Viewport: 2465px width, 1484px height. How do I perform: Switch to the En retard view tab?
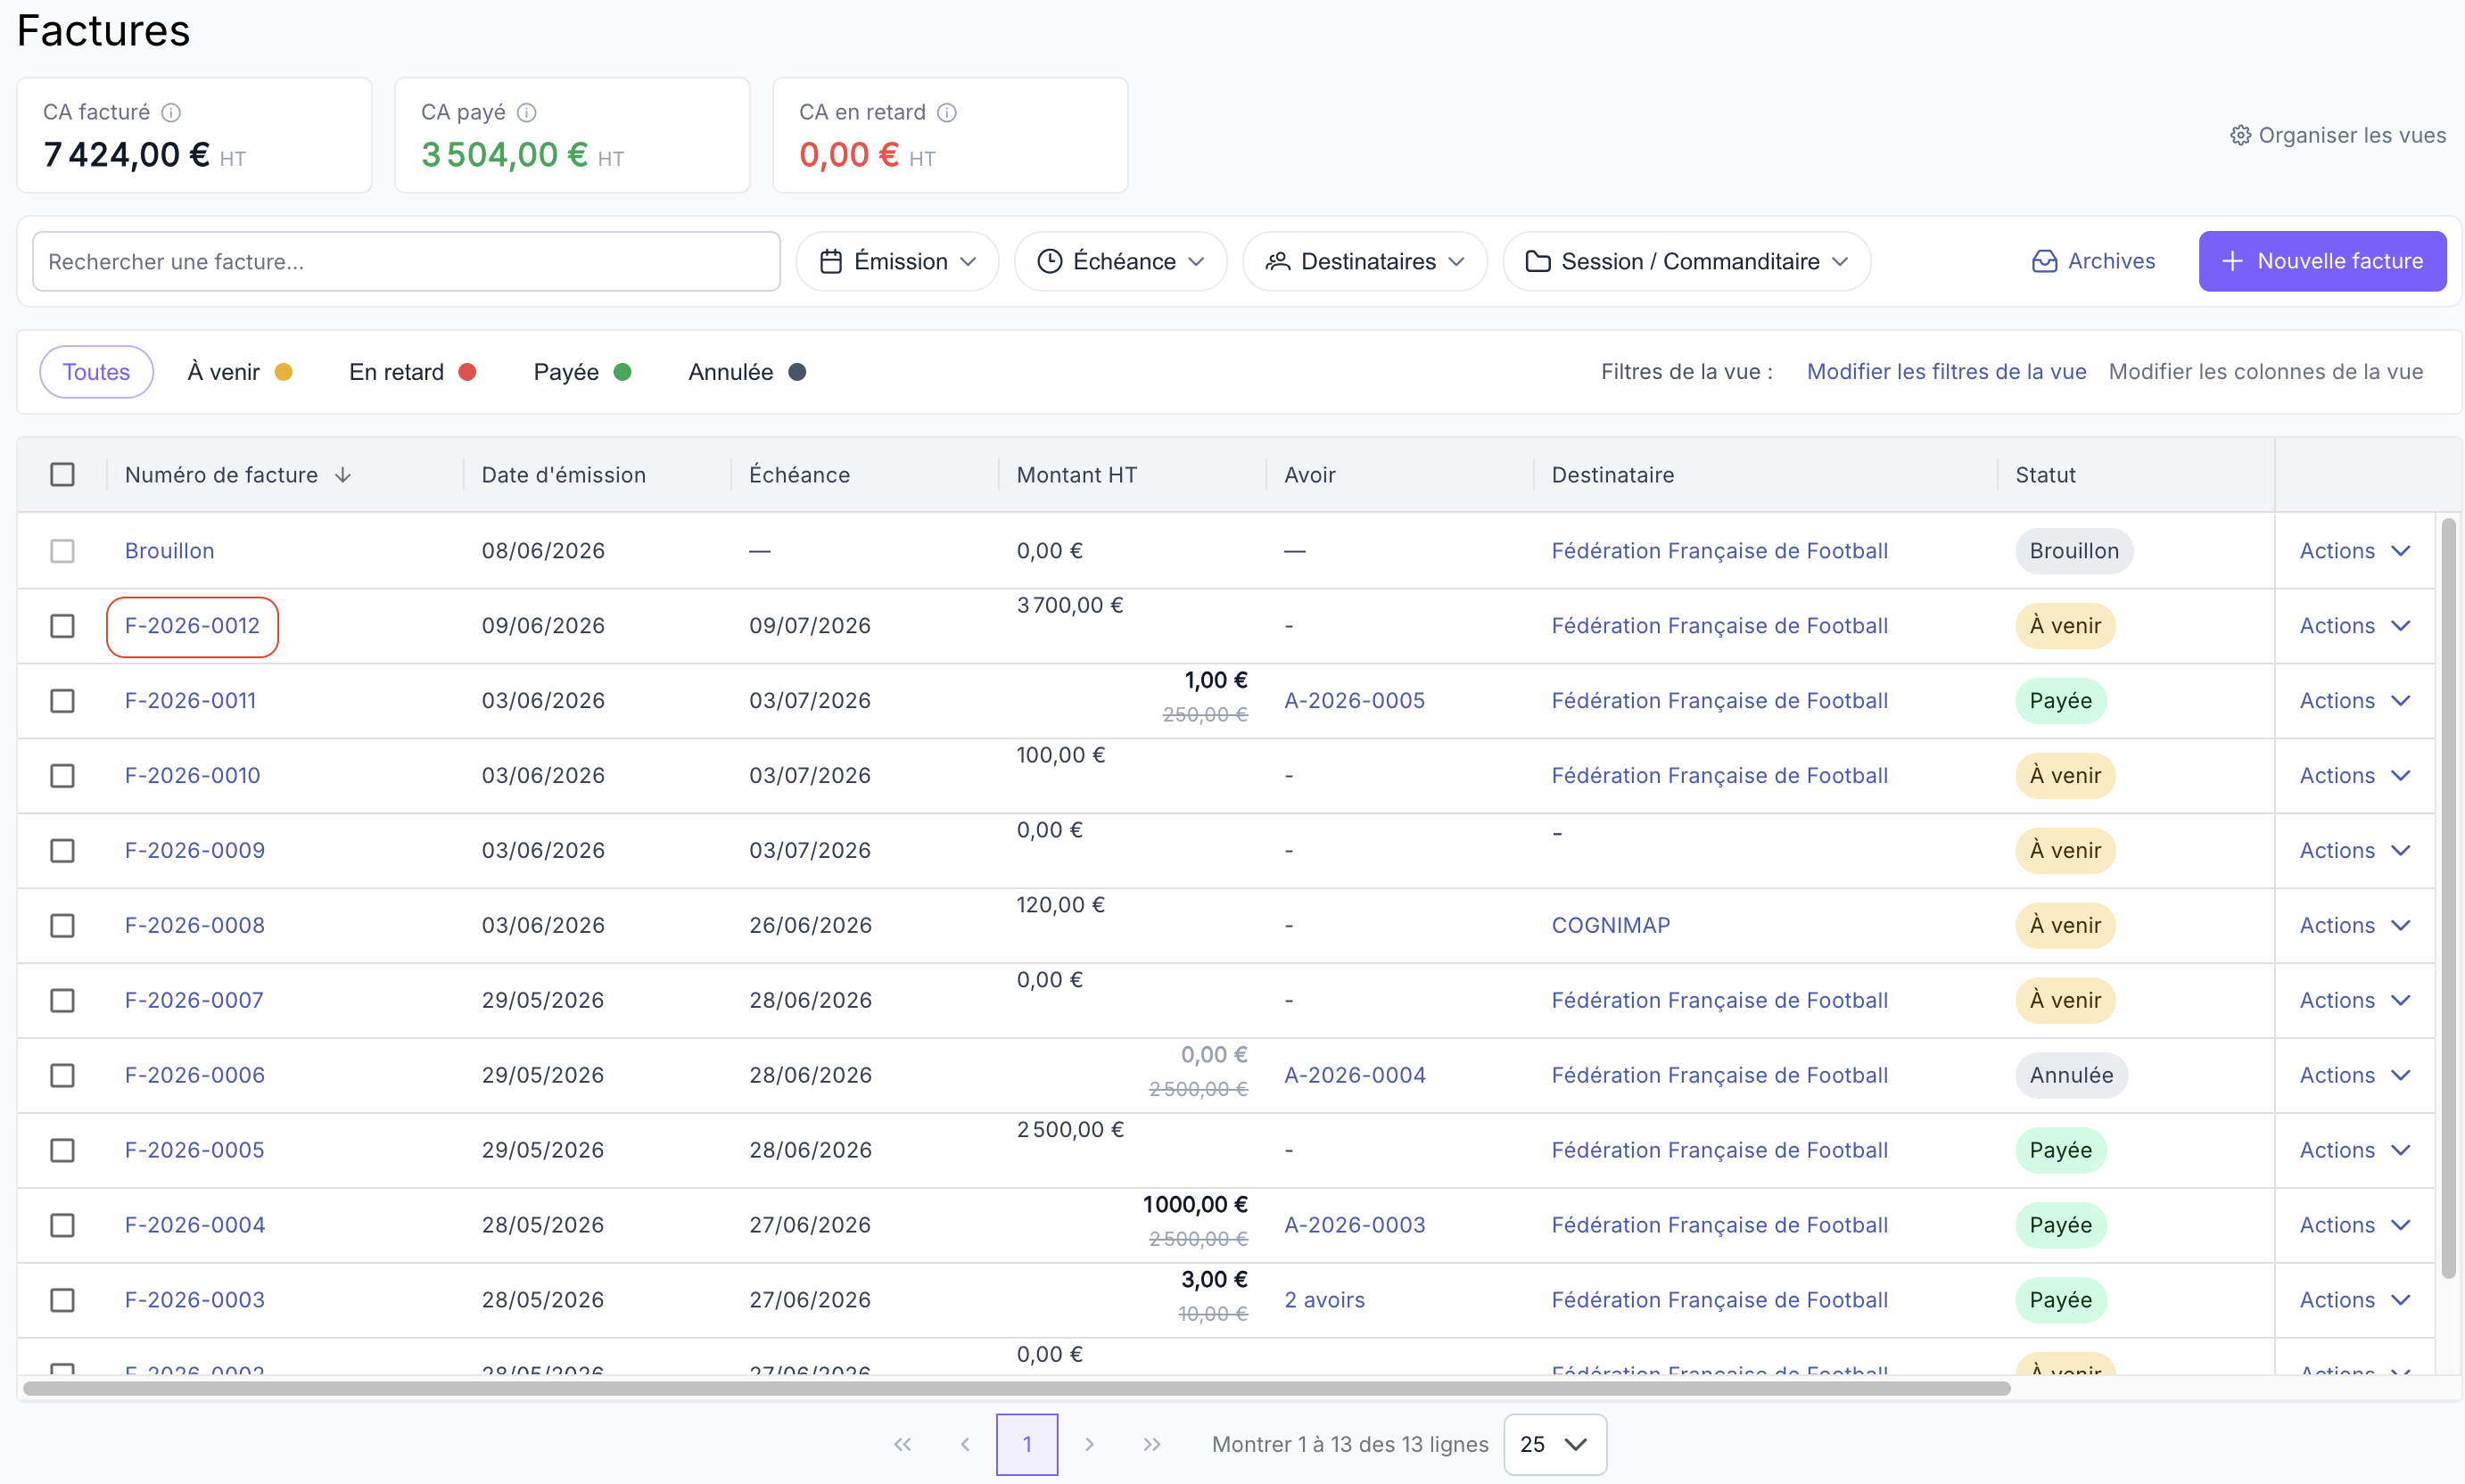[x=412, y=372]
